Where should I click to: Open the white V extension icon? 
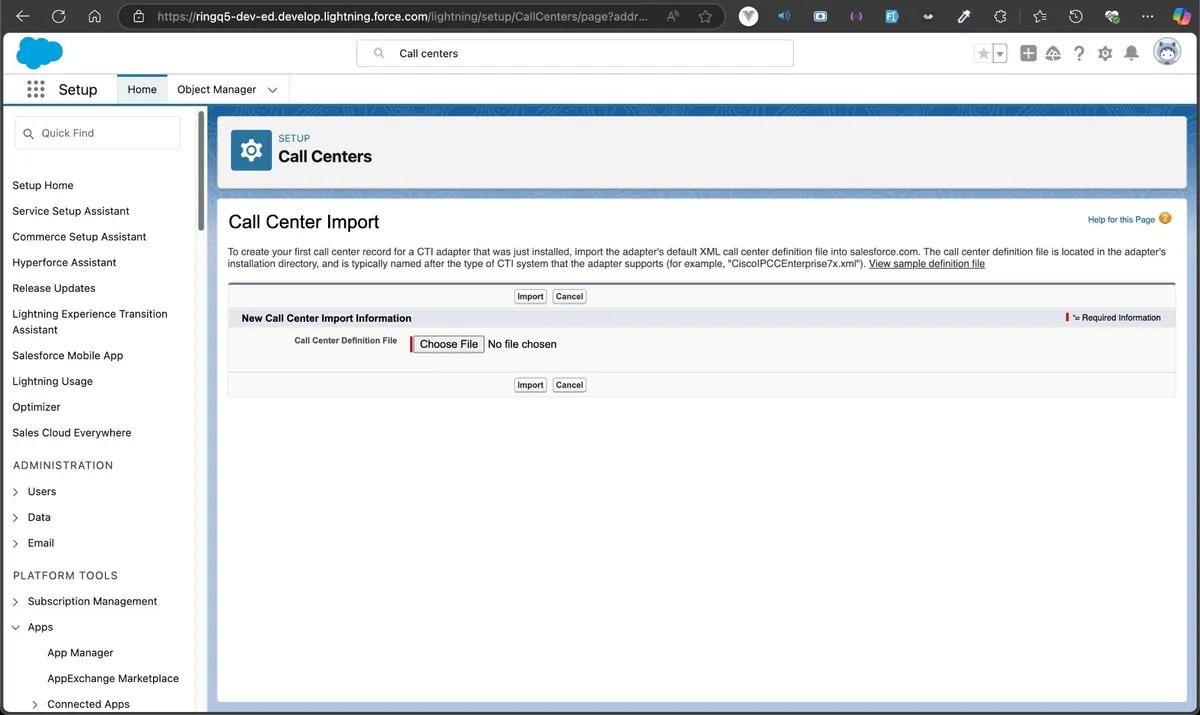[748, 16]
